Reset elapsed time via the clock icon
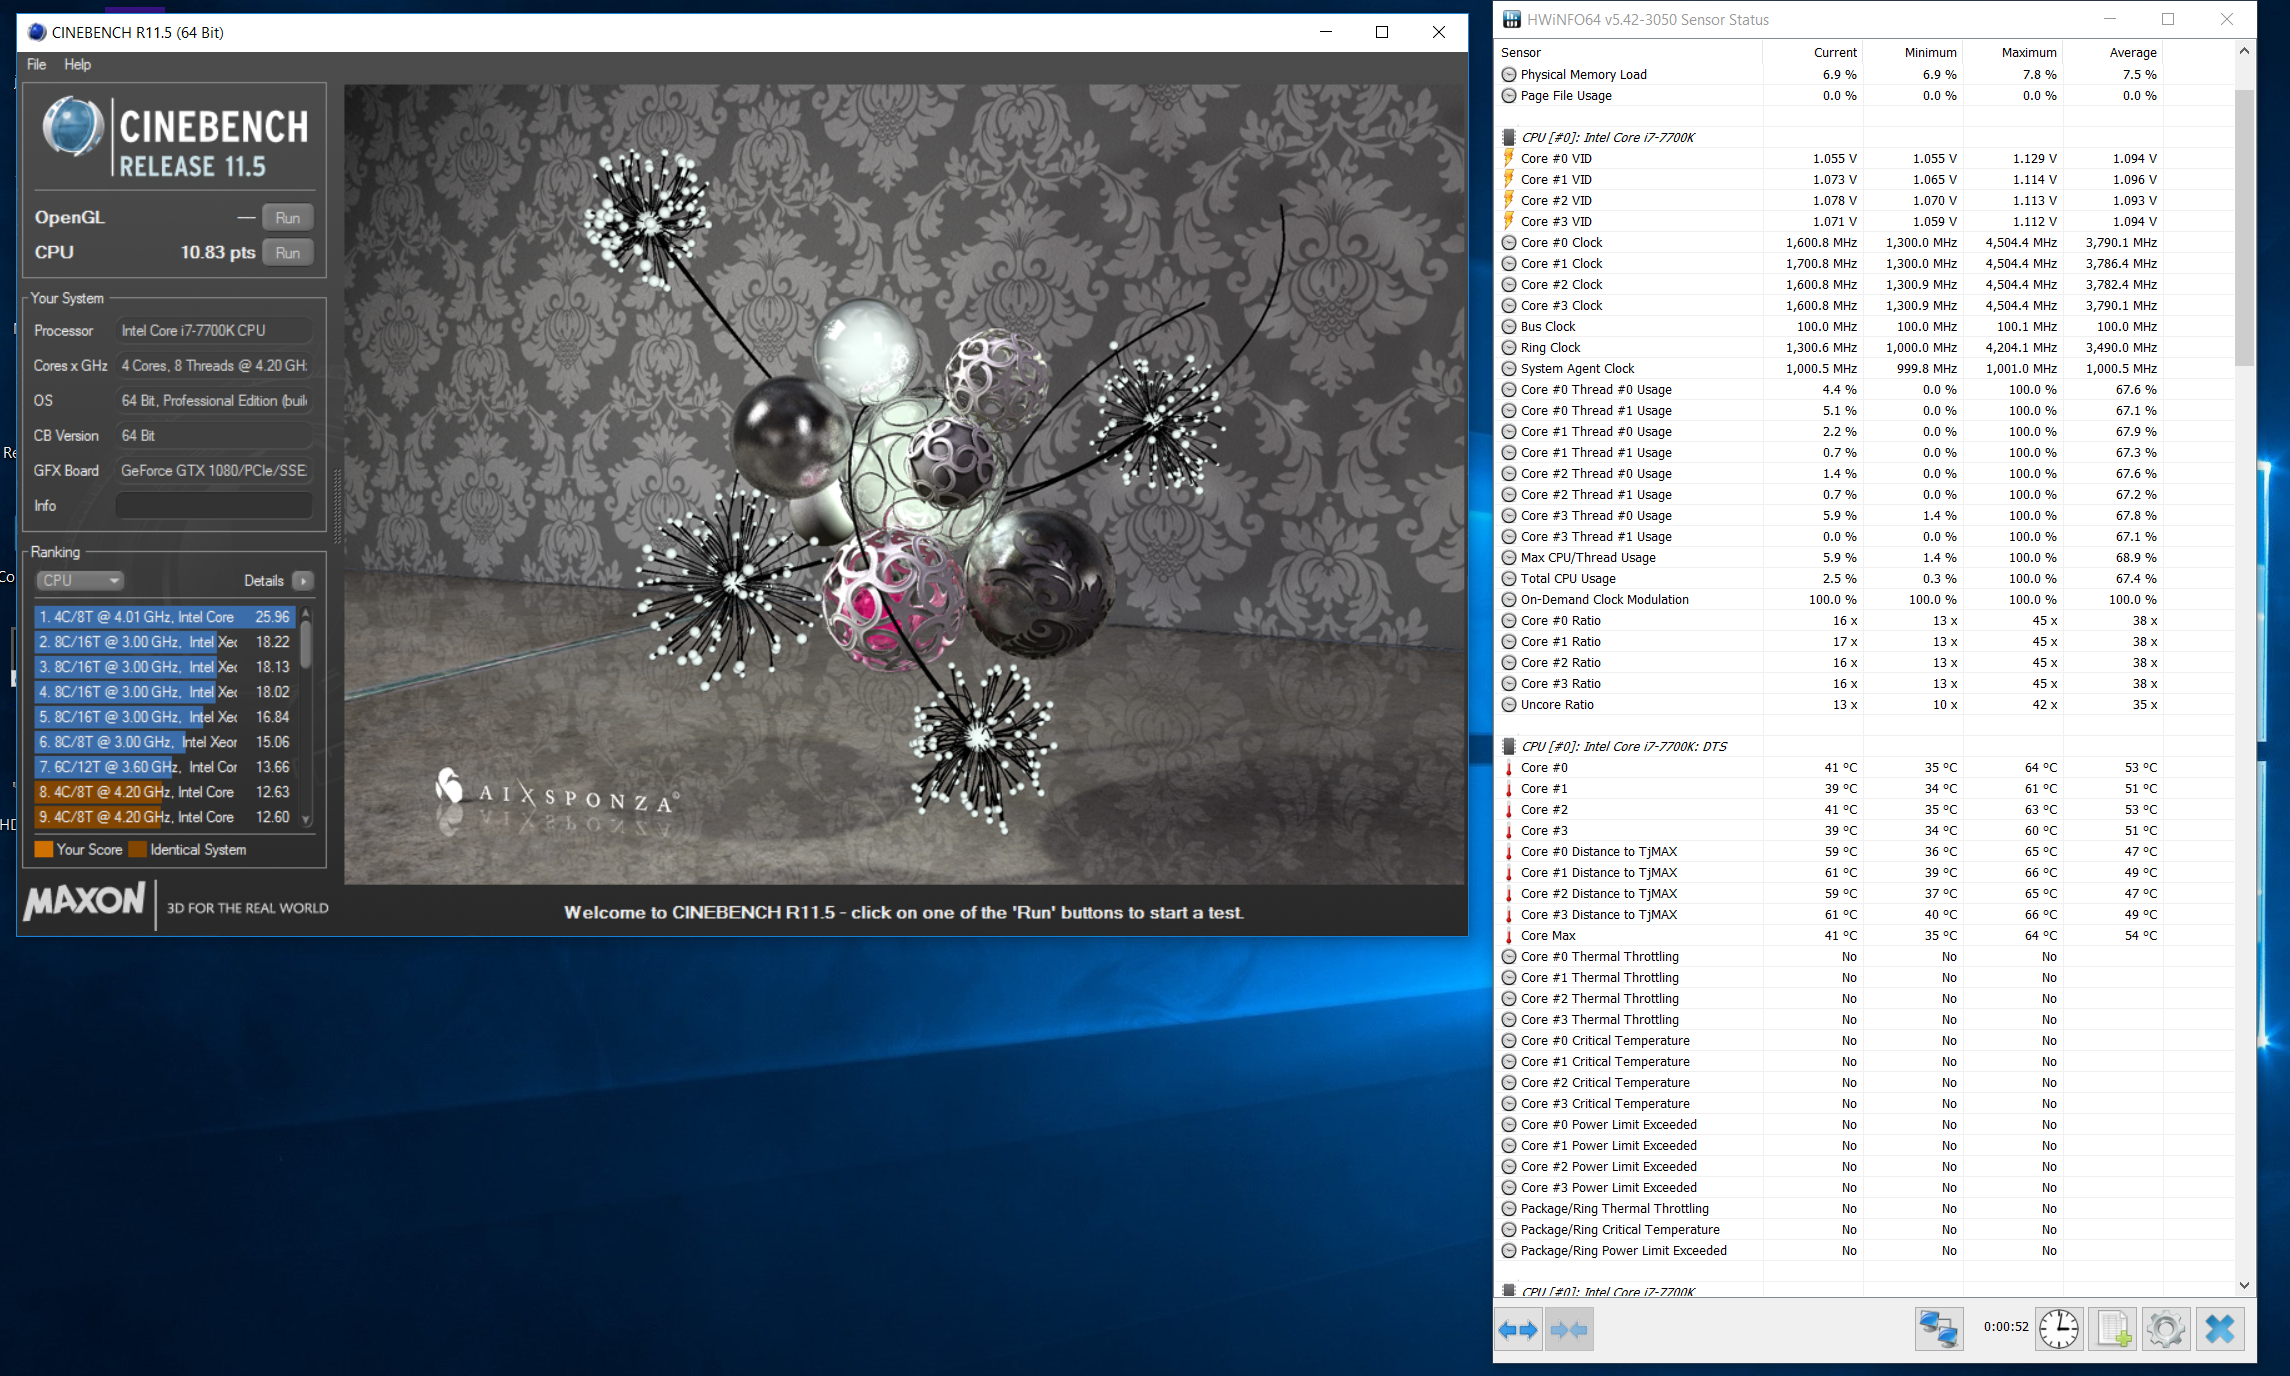The width and height of the screenshot is (2290, 1376). pos(2059,1330)
